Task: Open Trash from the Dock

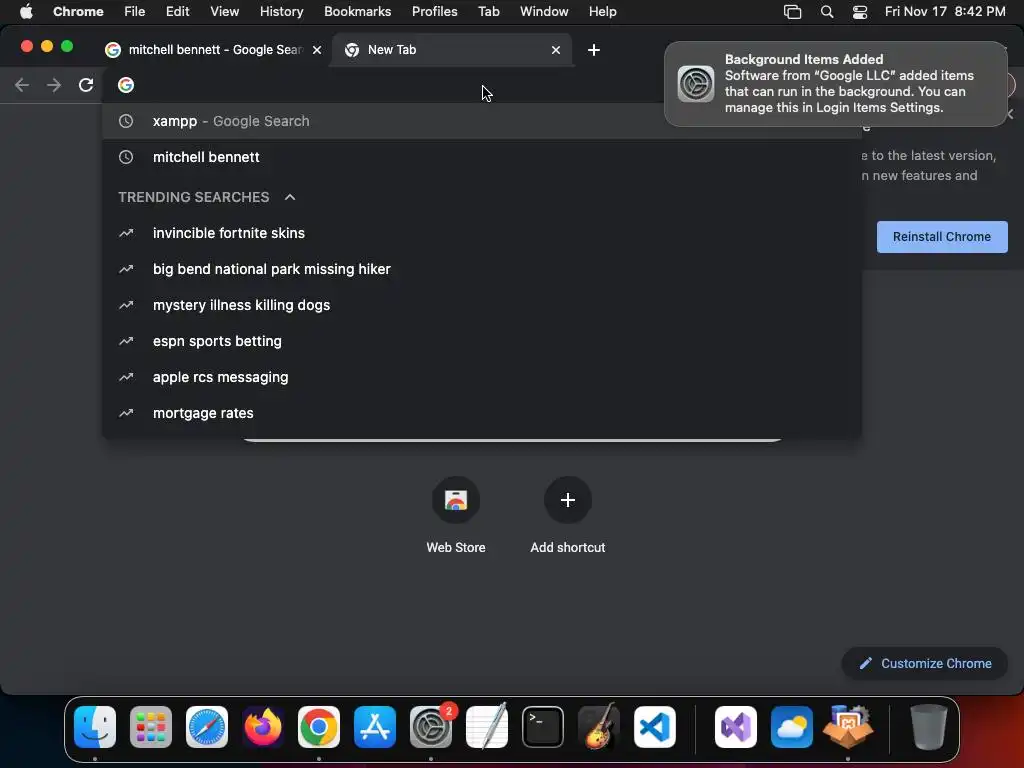Action: coord(929,726)
